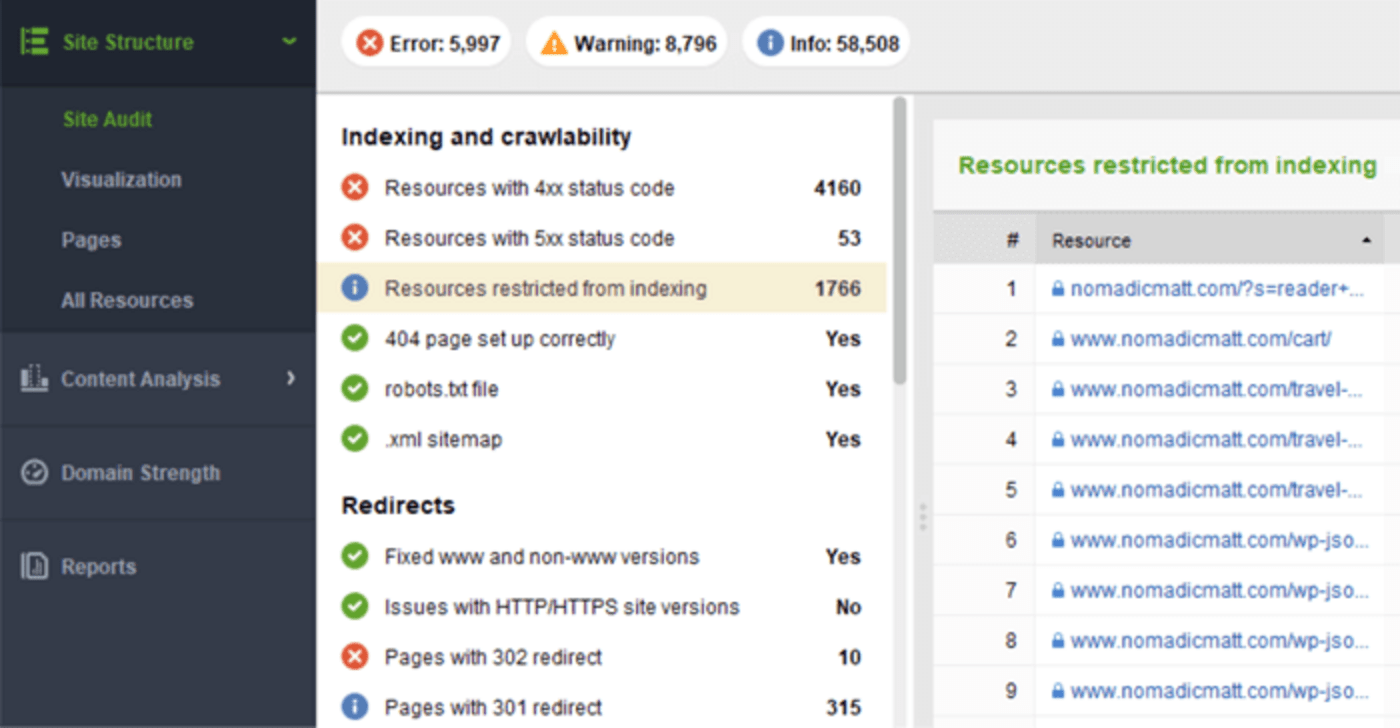Click the error icon on Resources with 4xx status code
1400x728 pixels.
click(355, 187)
